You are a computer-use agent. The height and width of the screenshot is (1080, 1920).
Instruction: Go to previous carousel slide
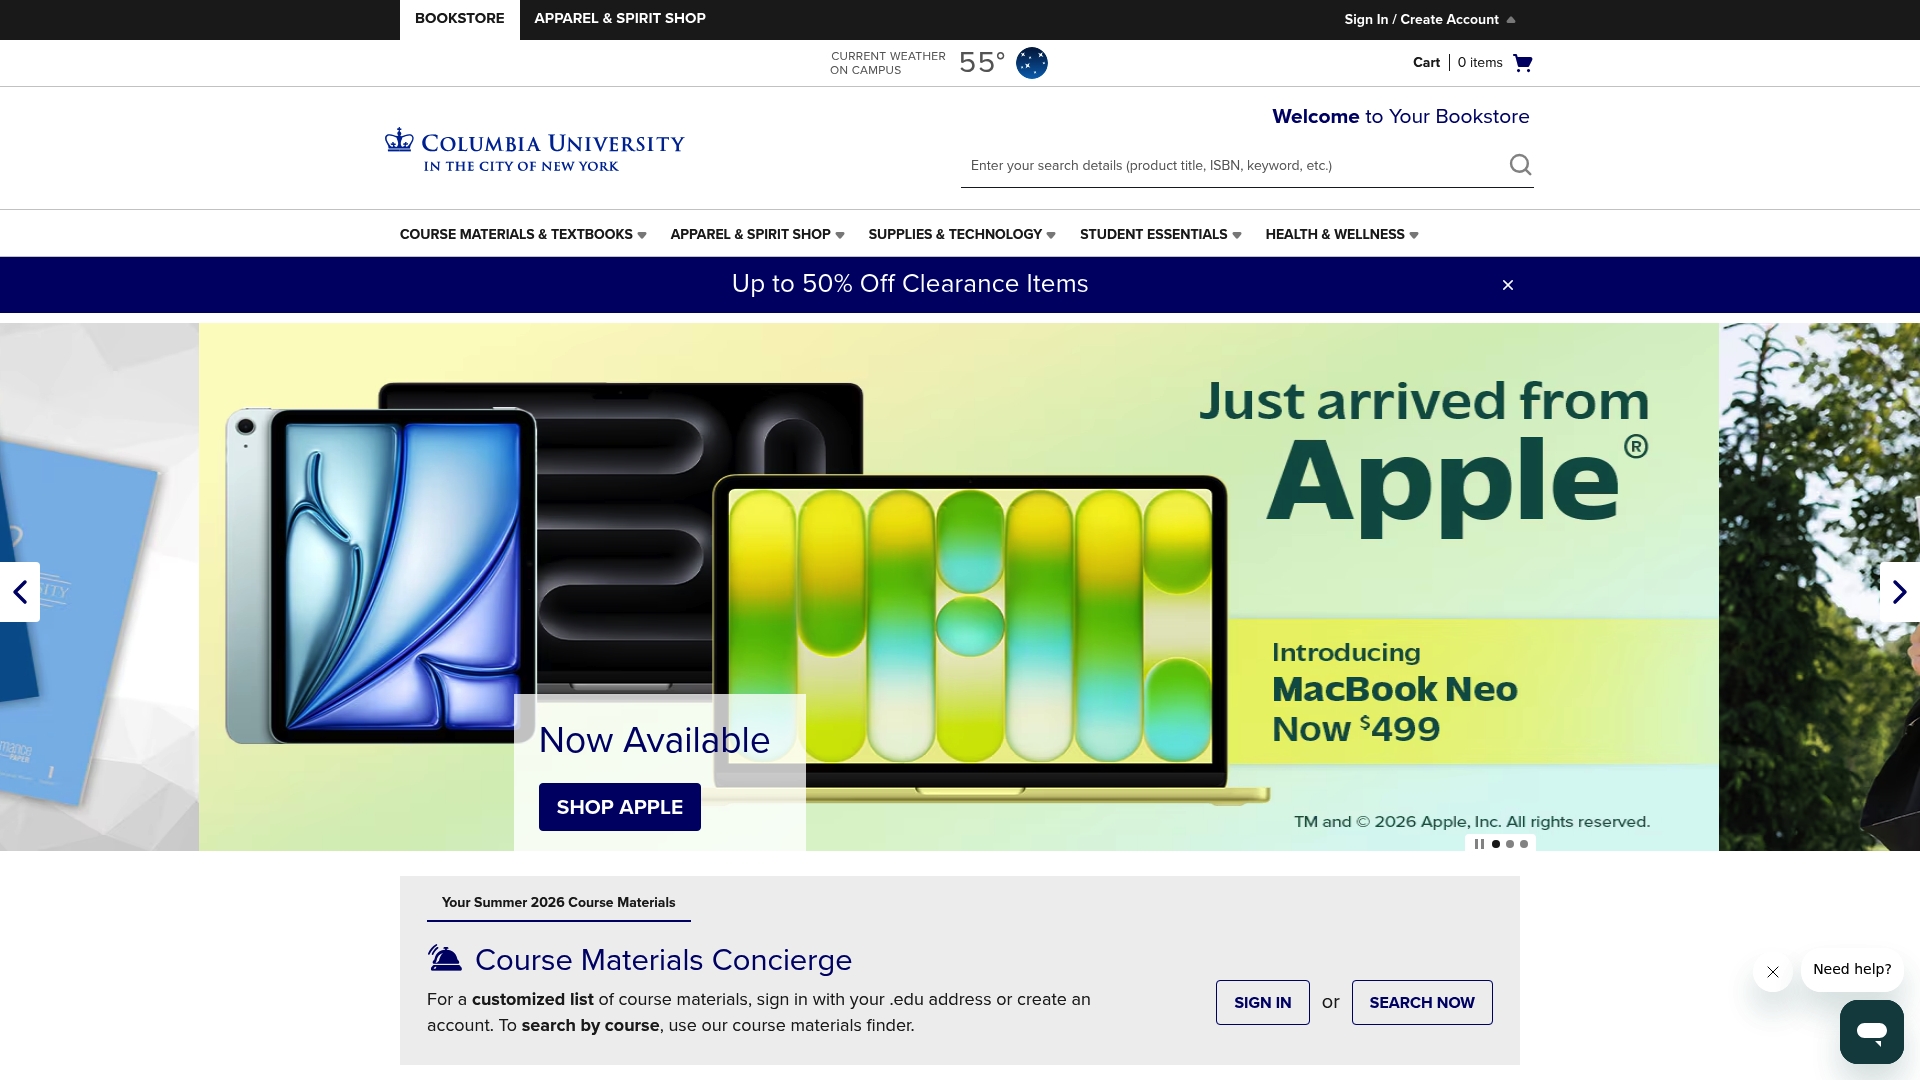[20, 592]
